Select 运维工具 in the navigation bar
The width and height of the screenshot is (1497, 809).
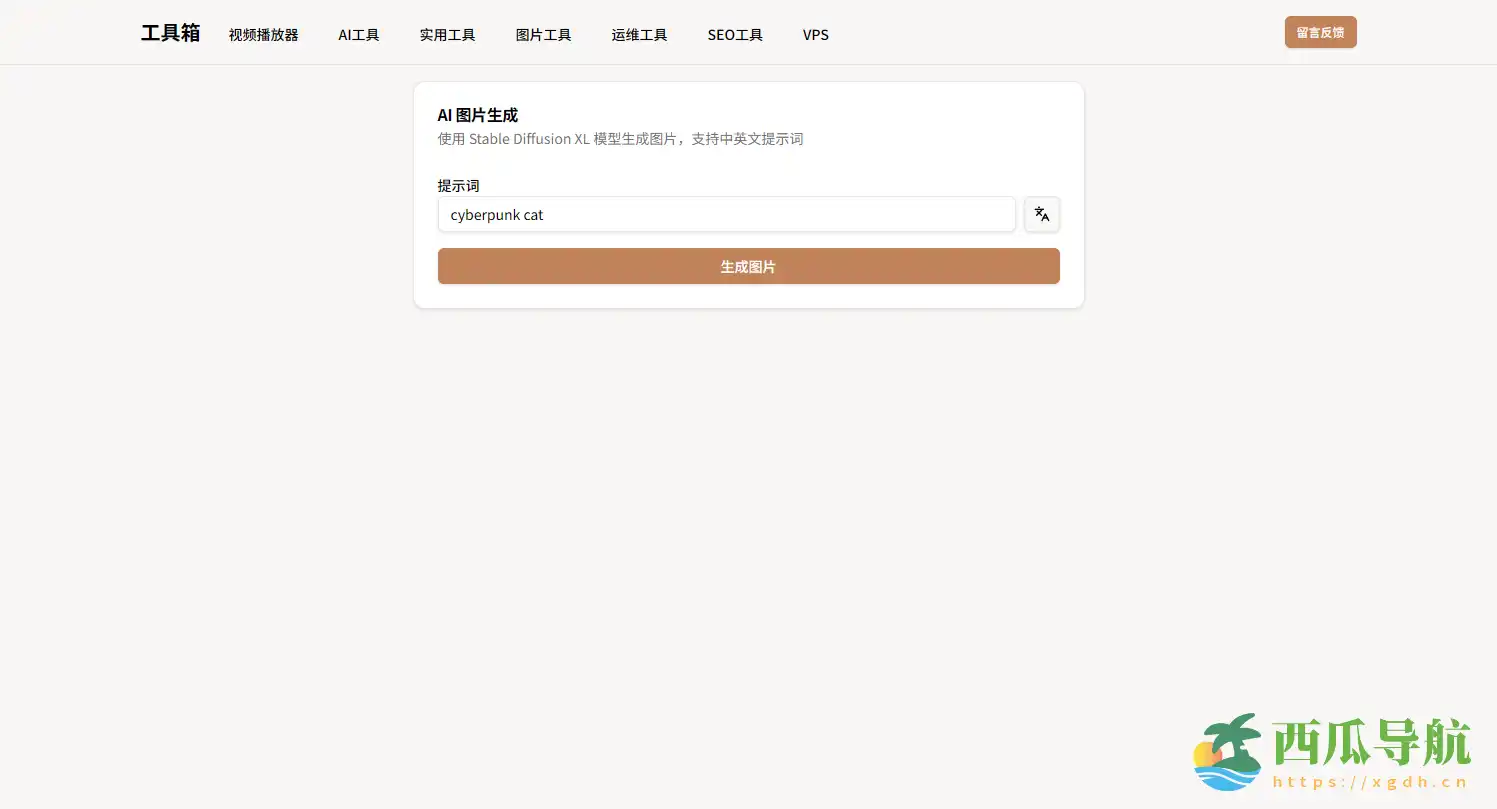tap(639, 35)
